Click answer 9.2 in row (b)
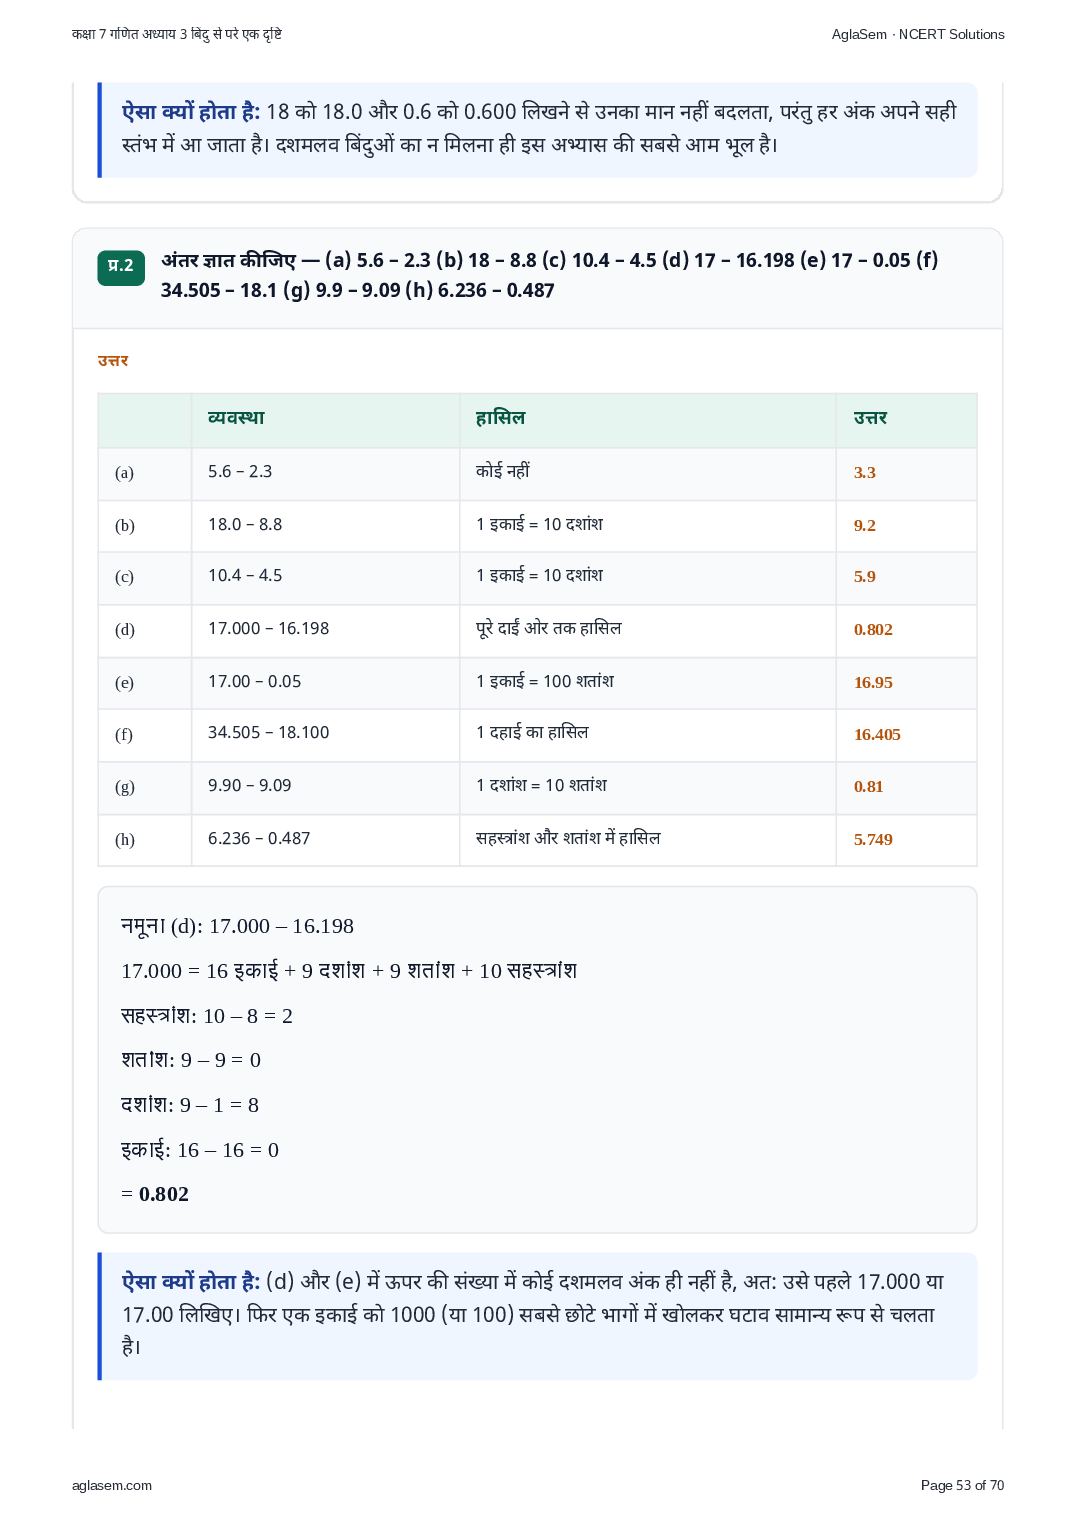 coord(865,526)
